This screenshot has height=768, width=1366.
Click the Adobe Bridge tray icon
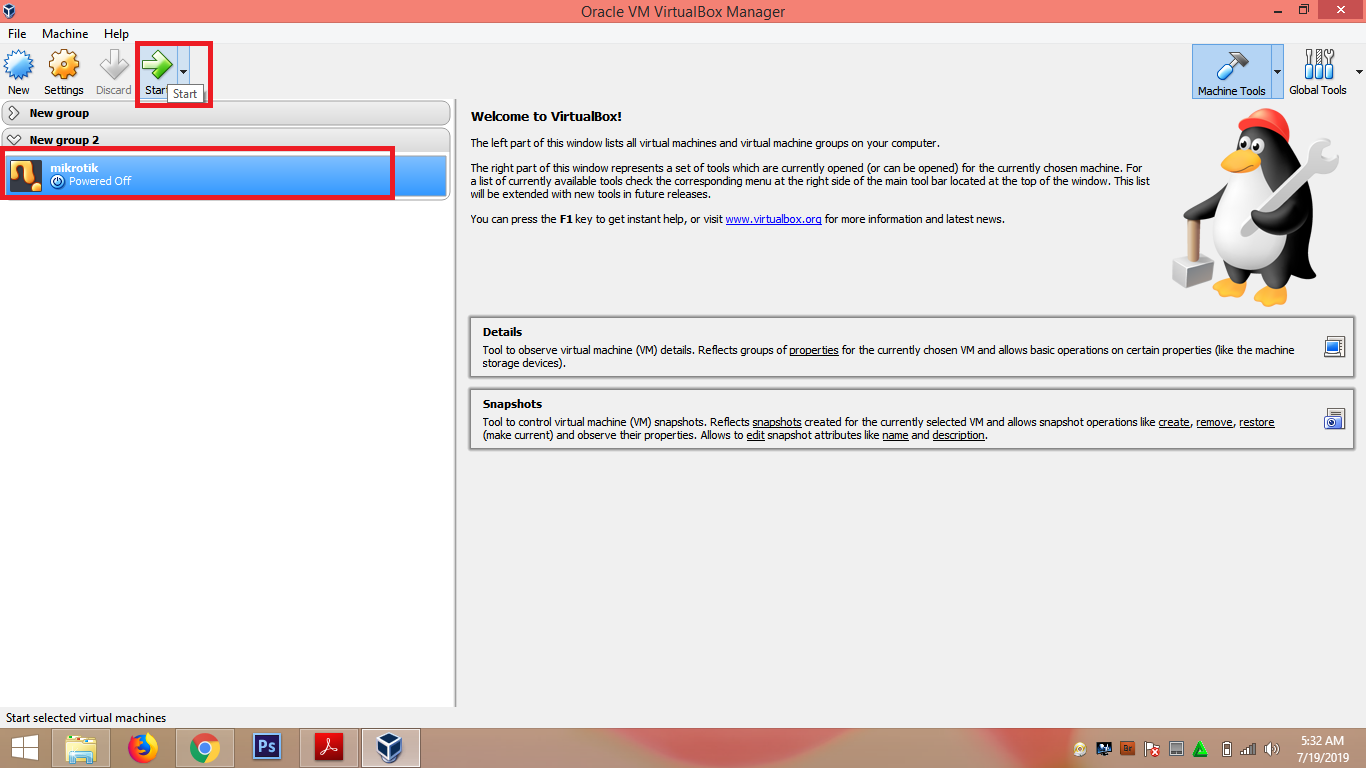(x=1128, y=748)
